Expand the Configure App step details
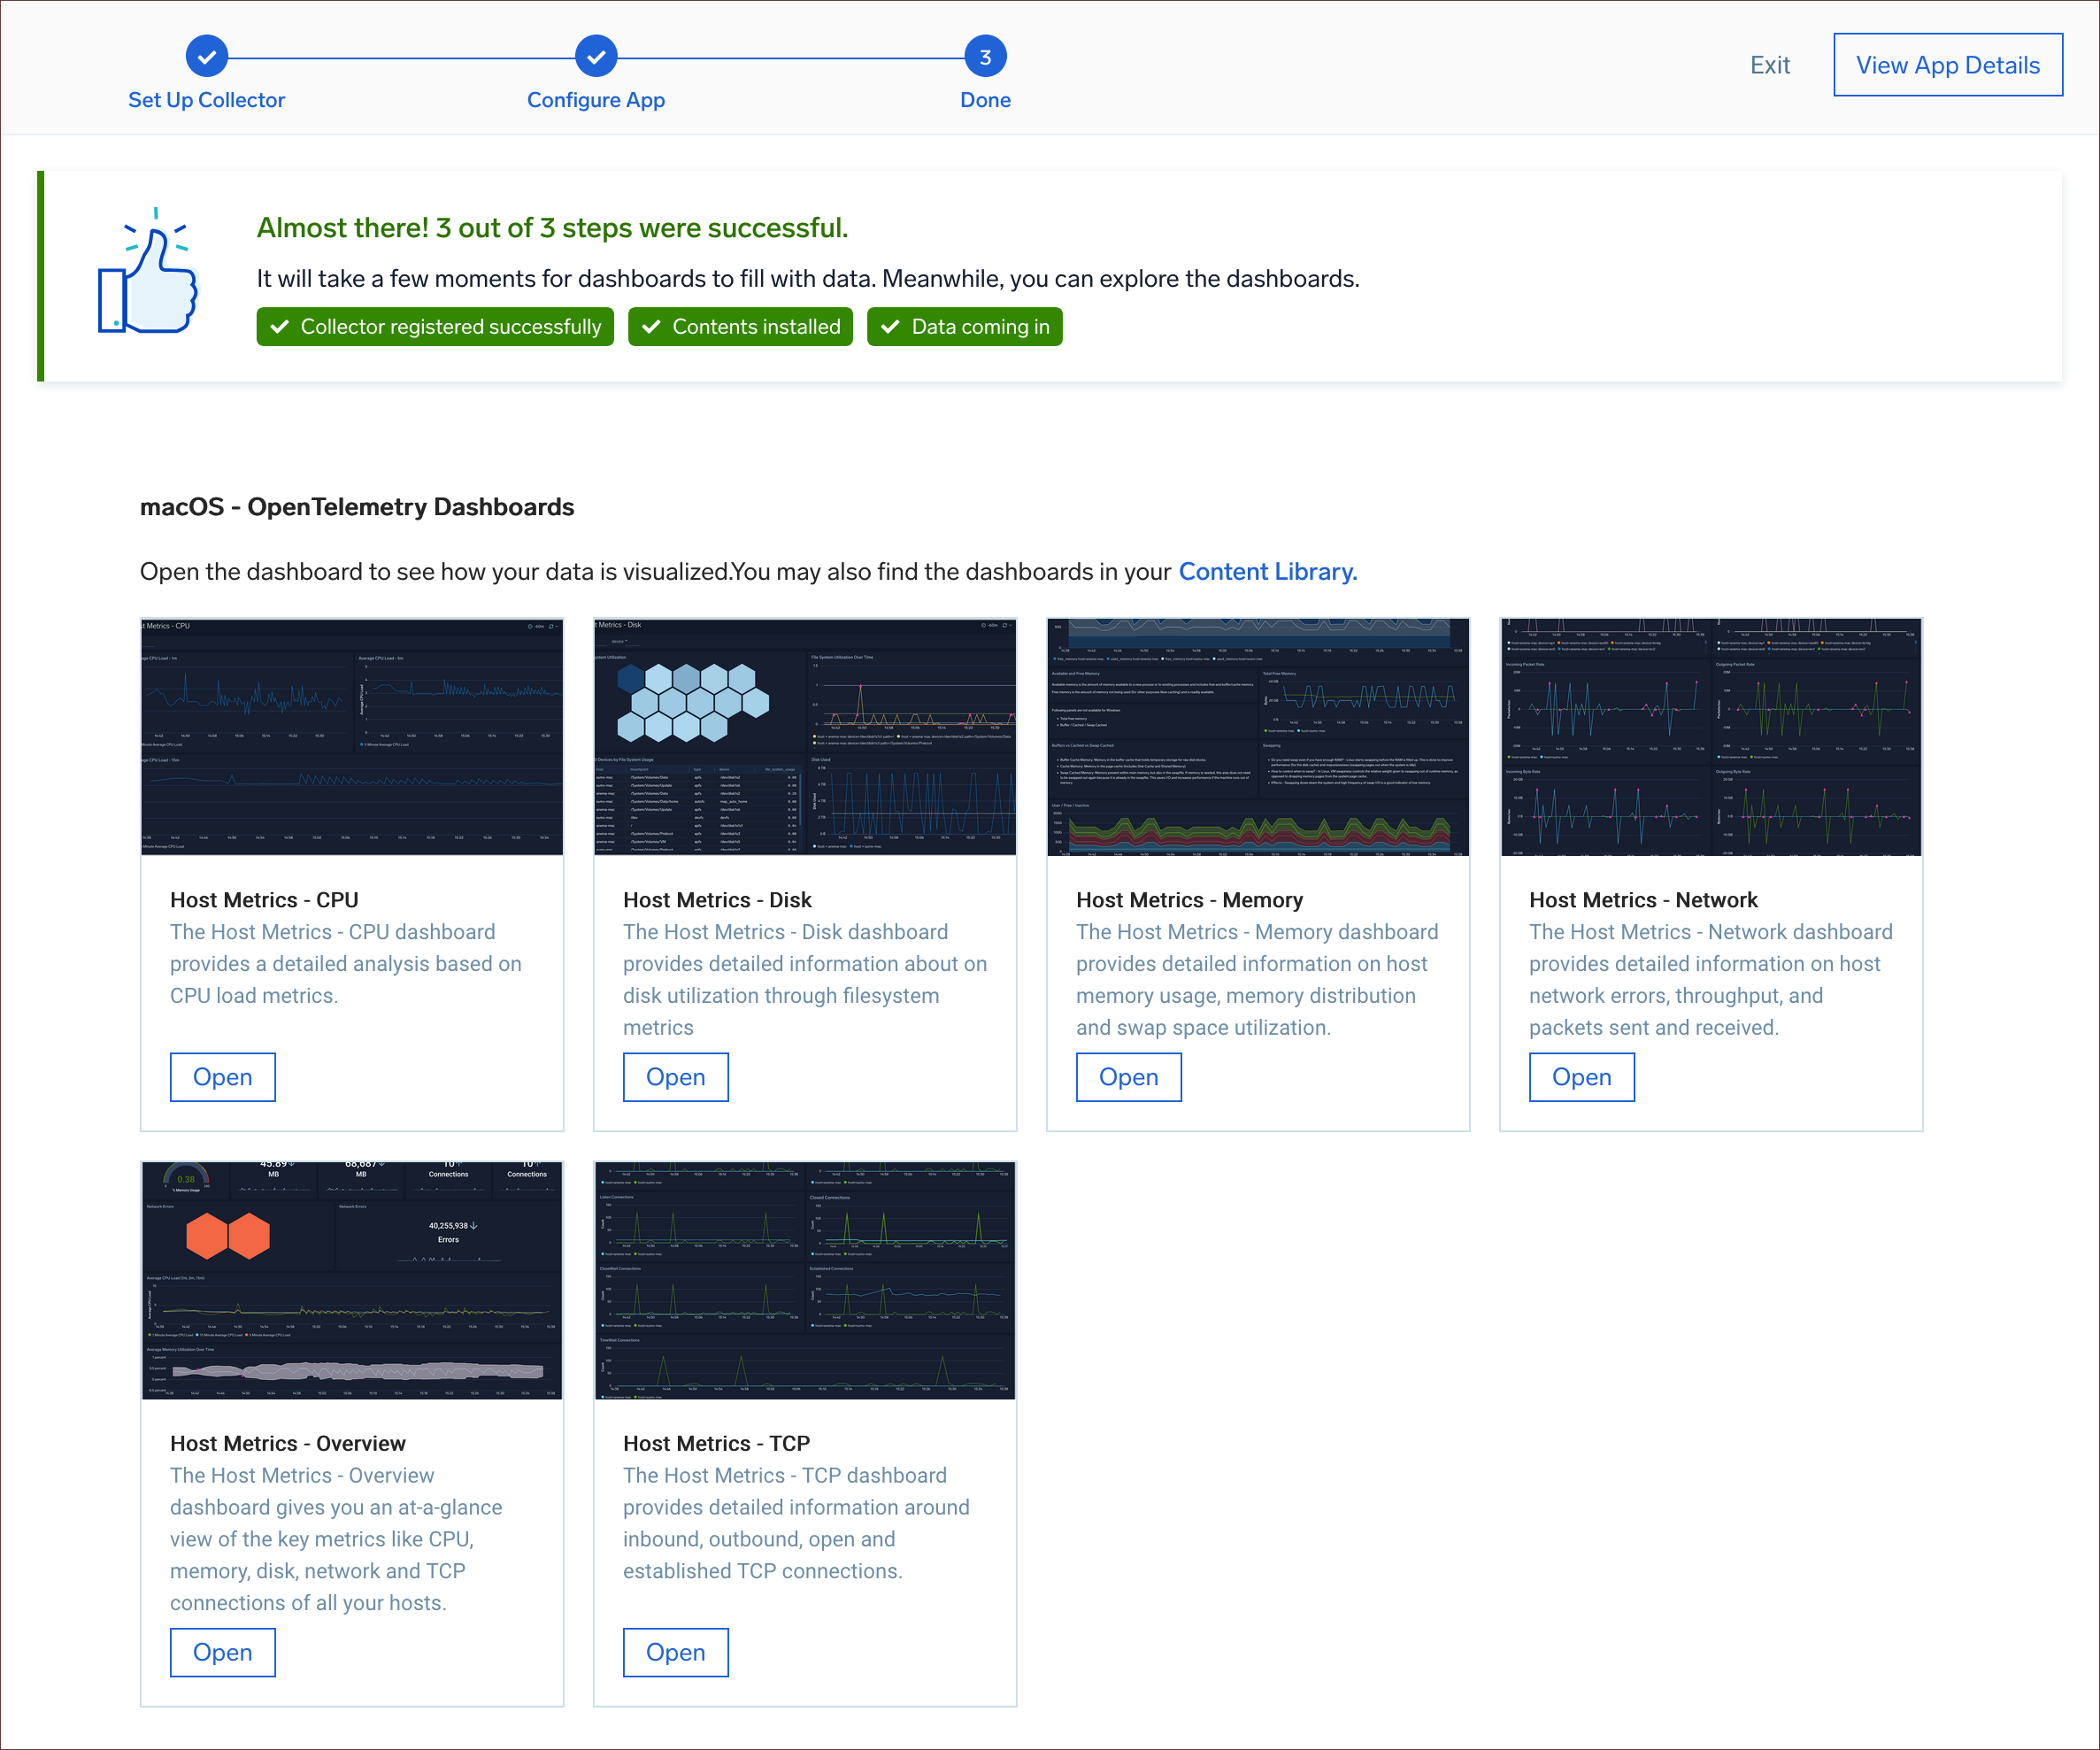 click(595, 54)
